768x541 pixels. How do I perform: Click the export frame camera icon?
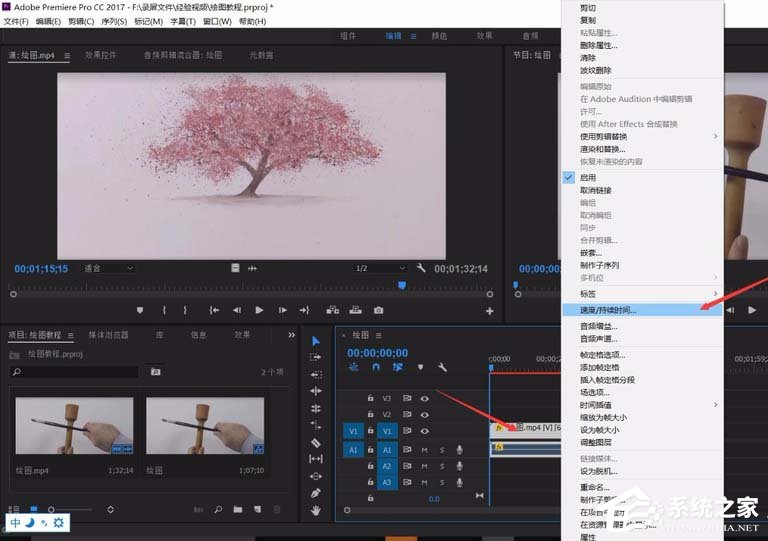point(378,310)
